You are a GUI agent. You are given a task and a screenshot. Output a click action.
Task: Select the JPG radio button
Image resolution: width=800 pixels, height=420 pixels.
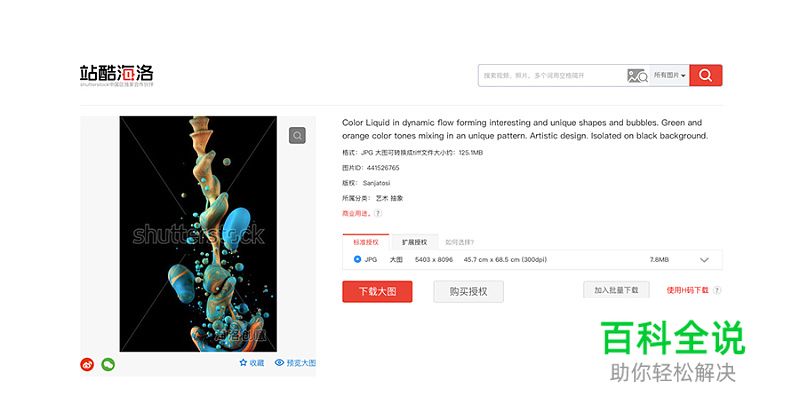coord(357,259)
